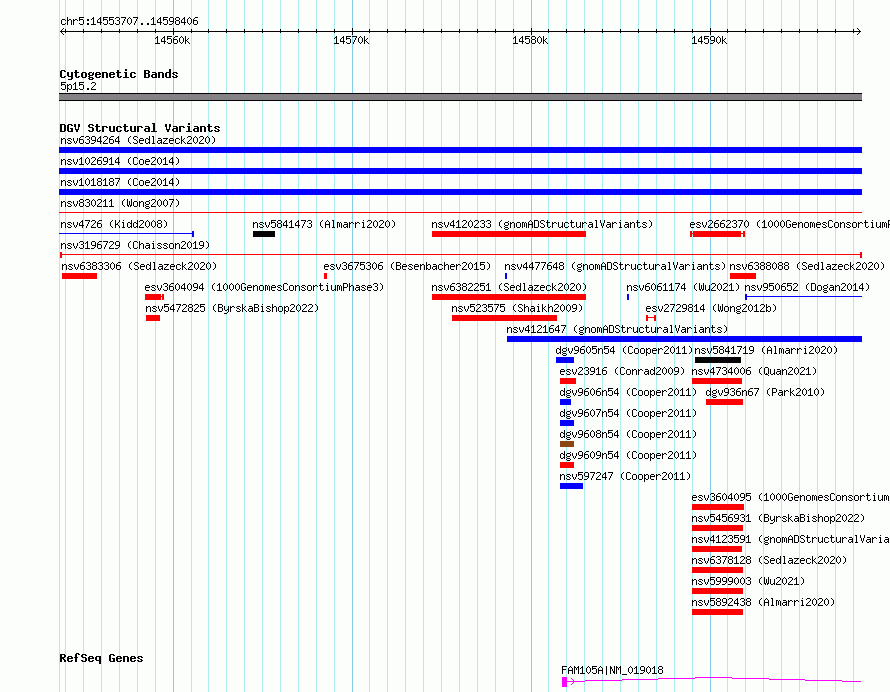Click the 14580k ruler position label

coord(530,40)
